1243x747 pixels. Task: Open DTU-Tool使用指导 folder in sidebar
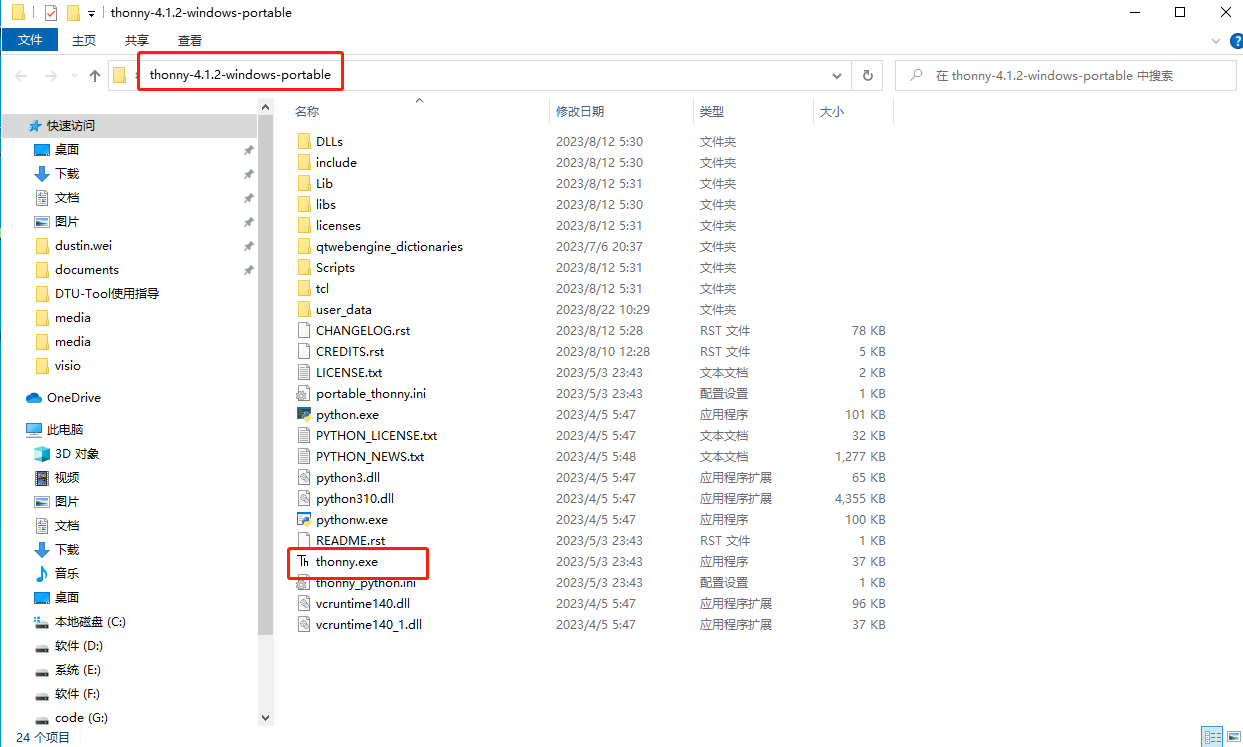107,293
